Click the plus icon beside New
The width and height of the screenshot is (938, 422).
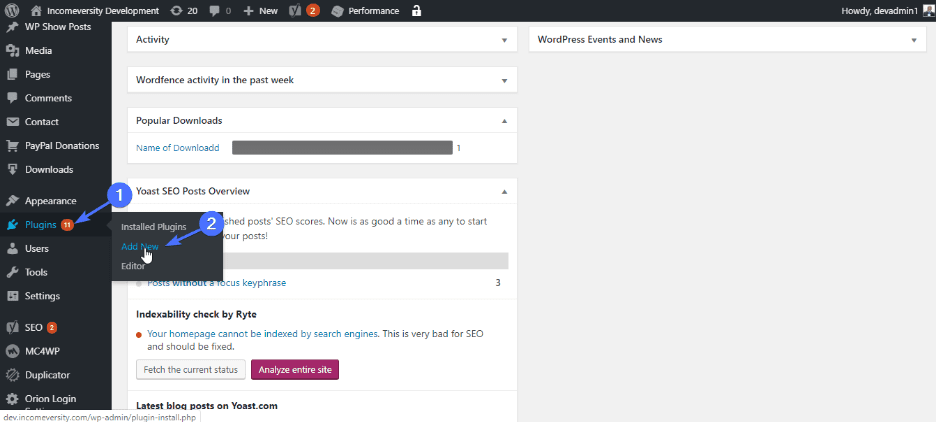249,11
